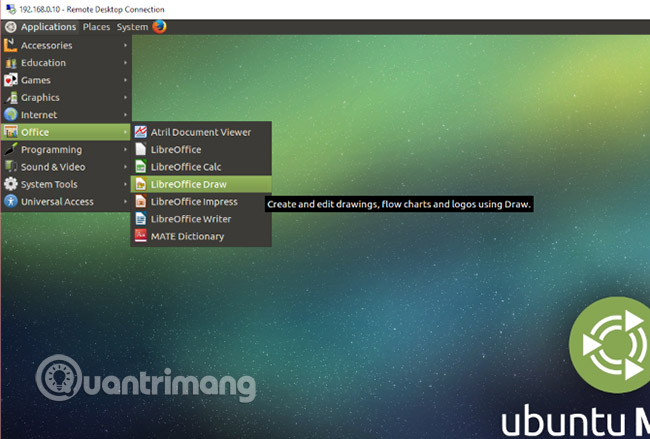Click the Remote Desktop Connection window title
The height and width of the screenshot is (439, 650).
(x=92, y=9)
